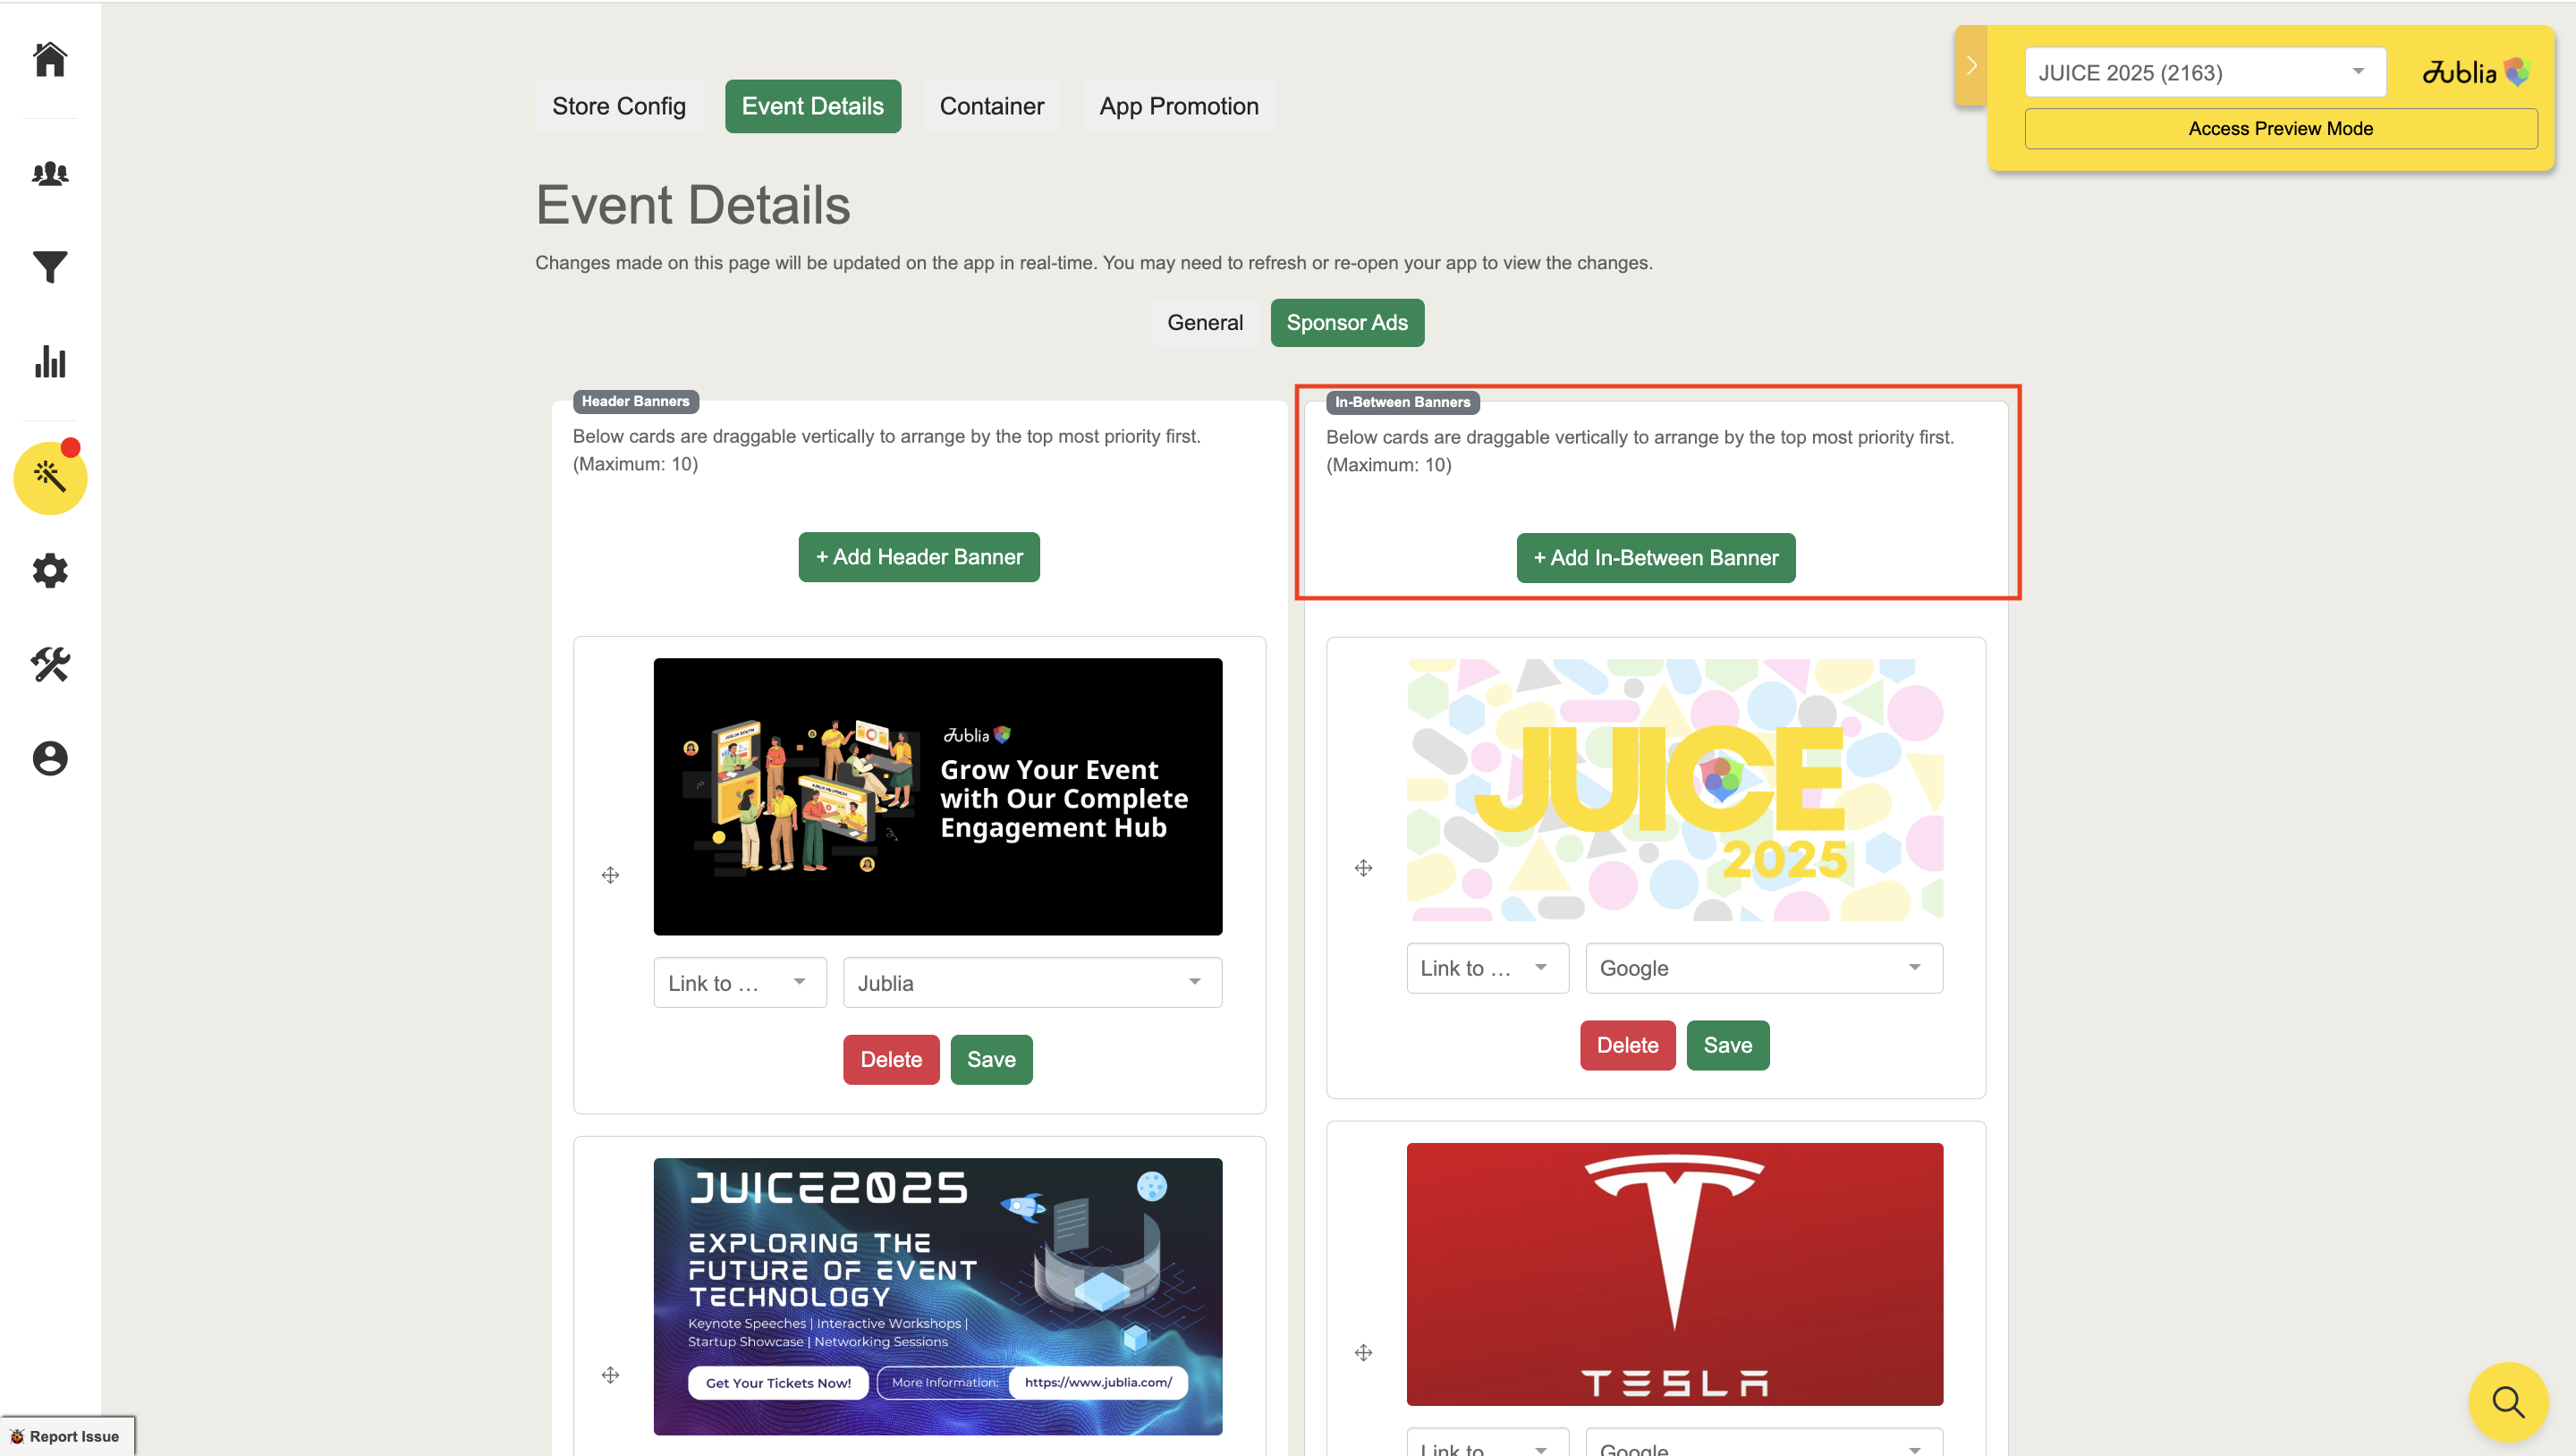Switch to the Store Config tab
The image size is (2576, 1456).
pos(618,106)
